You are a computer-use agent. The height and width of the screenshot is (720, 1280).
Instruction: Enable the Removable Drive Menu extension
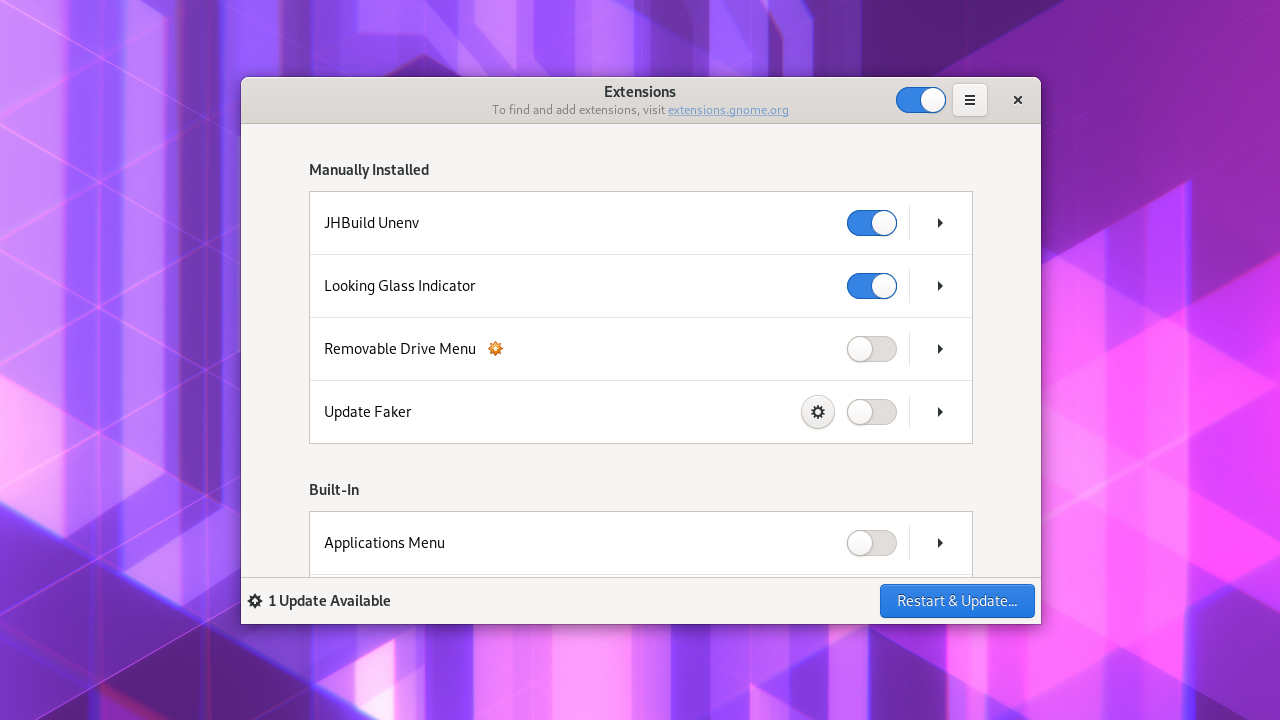tap(871, 349)
